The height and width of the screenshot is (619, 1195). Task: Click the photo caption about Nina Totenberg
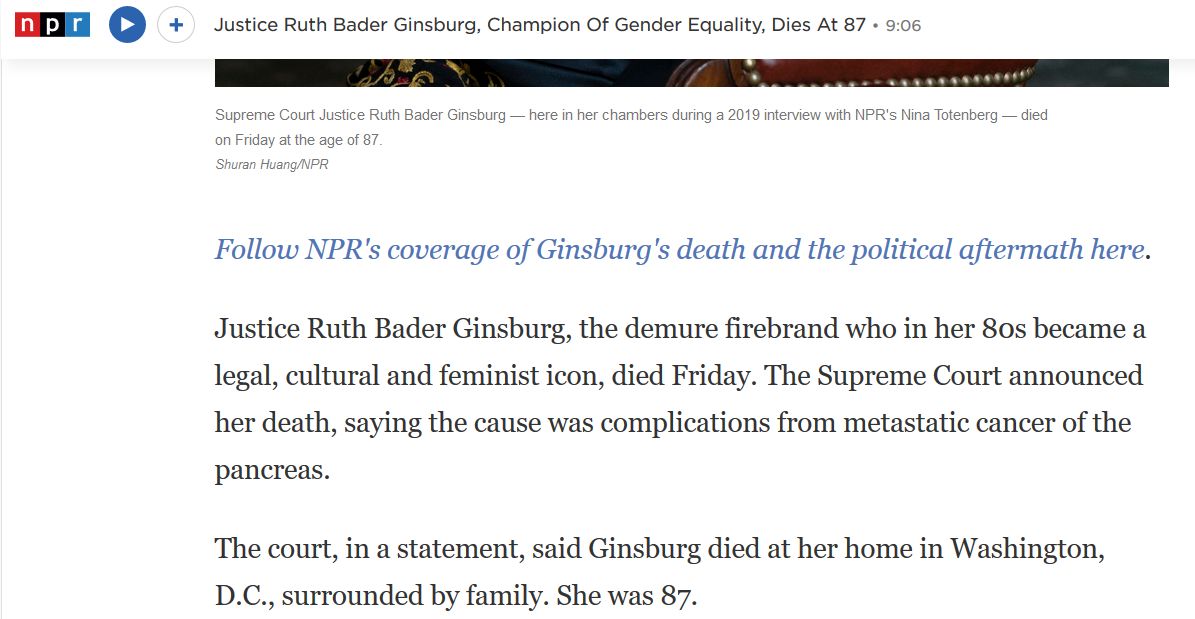(x=631, y=128)
